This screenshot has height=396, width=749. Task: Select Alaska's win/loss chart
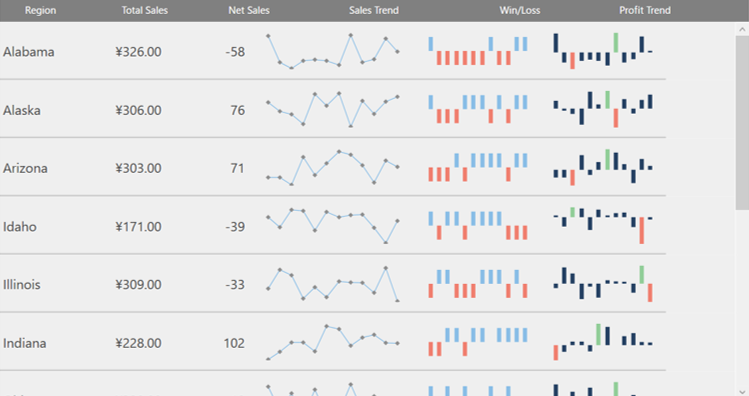tap(478, 109)
